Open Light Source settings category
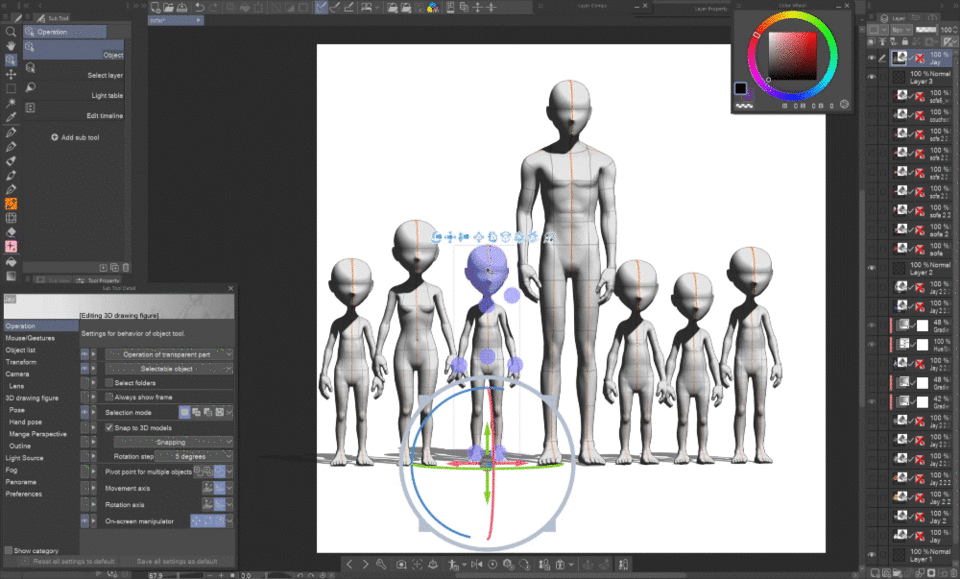This screenshot has height=579, width=960. tap(24, 458)
